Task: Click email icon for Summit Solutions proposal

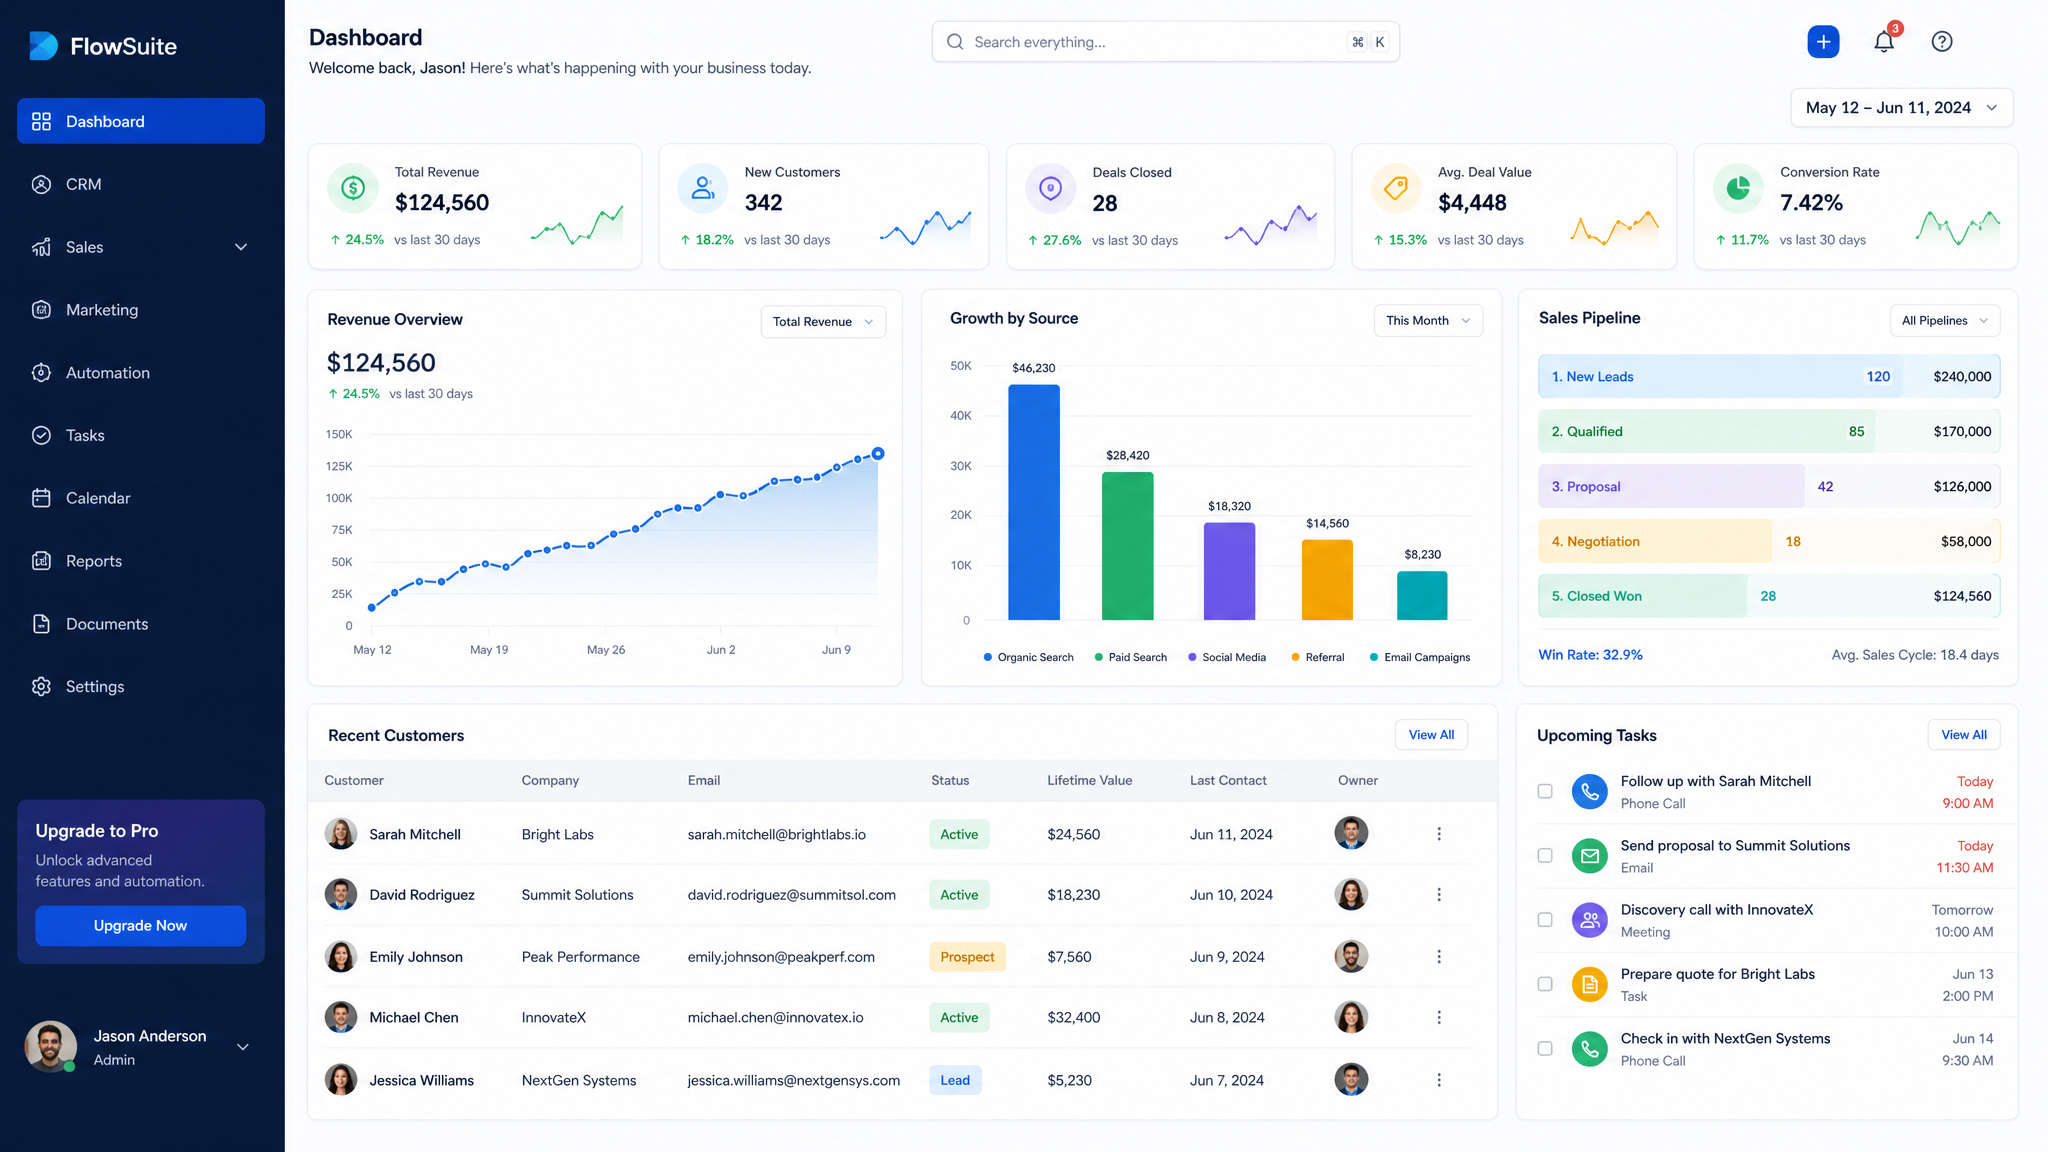Action: pos(1589,856)
